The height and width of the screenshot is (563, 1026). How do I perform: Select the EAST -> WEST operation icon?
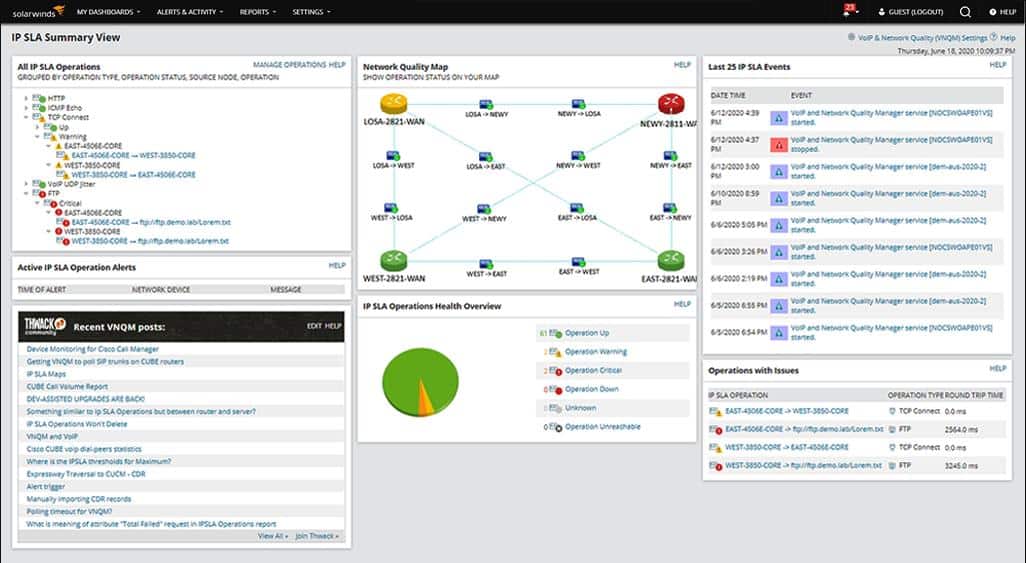tap(578, 262)
